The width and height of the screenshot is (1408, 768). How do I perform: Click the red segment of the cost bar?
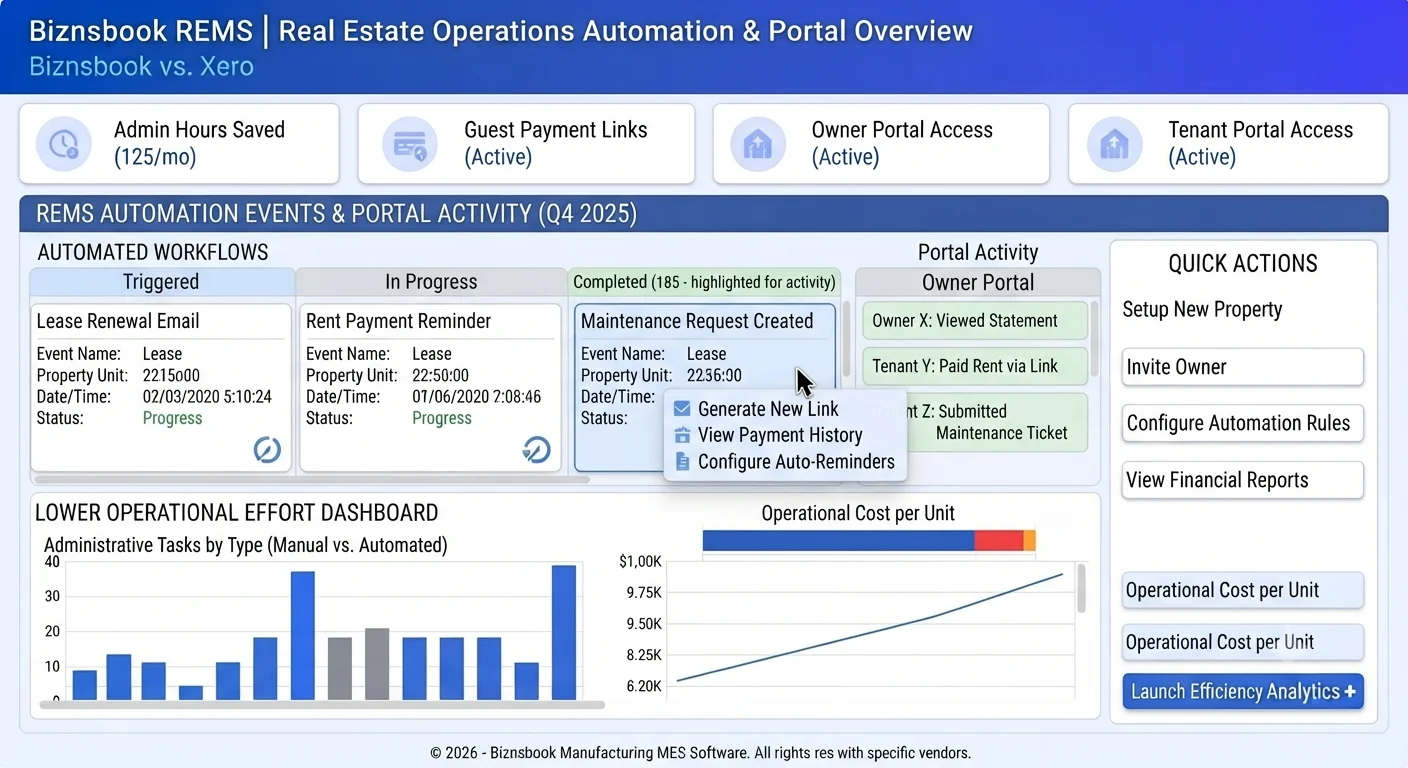[x=998, y=541]
